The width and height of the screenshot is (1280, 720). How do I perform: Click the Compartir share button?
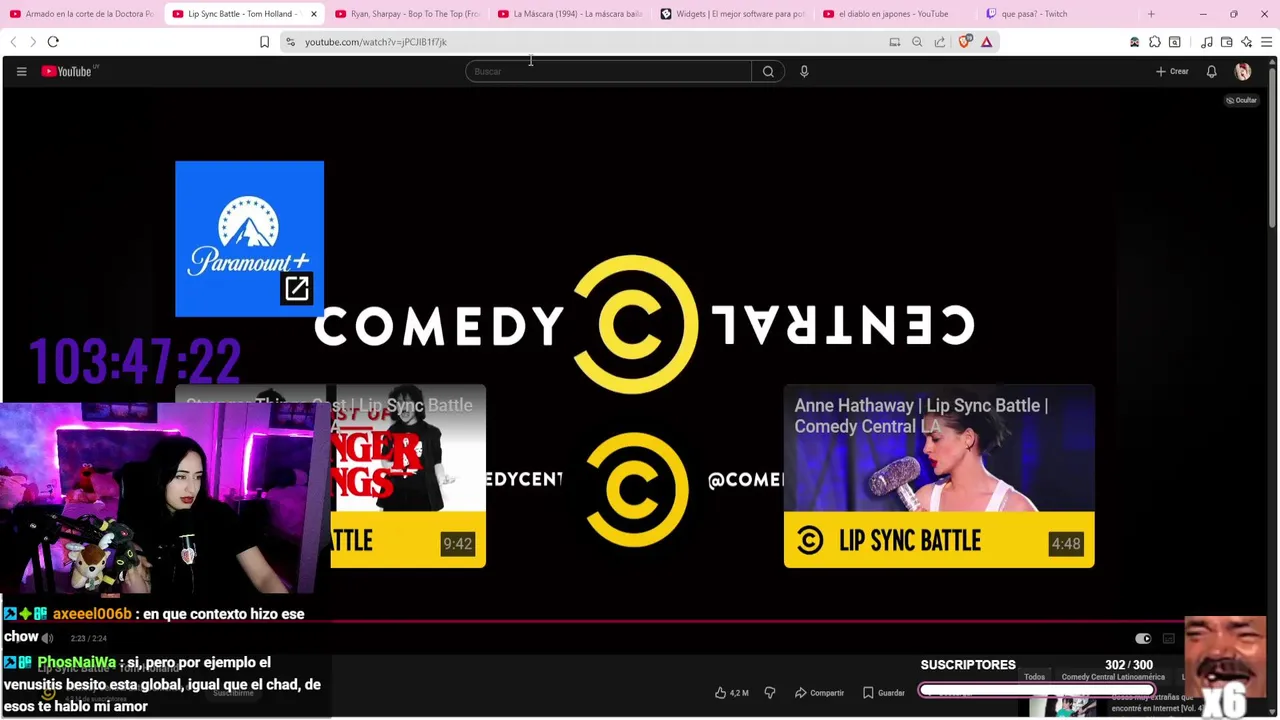point(820,692)
